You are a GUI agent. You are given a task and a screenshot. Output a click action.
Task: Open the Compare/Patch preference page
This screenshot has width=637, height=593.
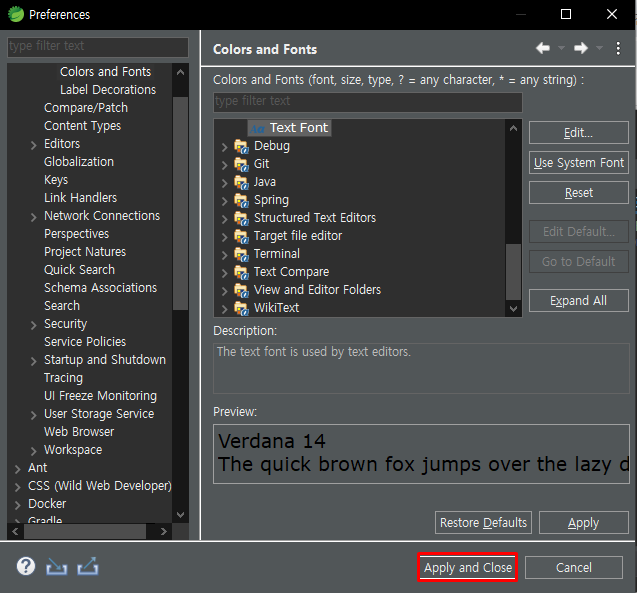click(x=86, y=108)
